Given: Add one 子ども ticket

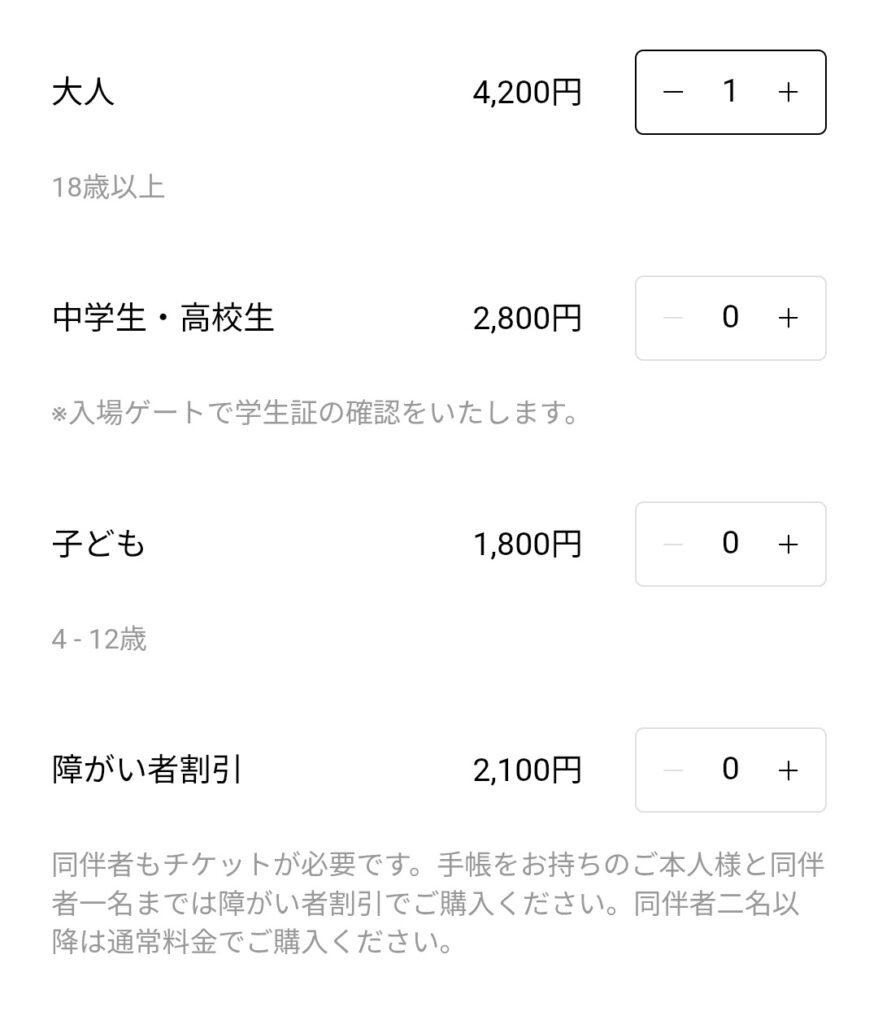Looking at the screenshot, I should click(788, 544).
